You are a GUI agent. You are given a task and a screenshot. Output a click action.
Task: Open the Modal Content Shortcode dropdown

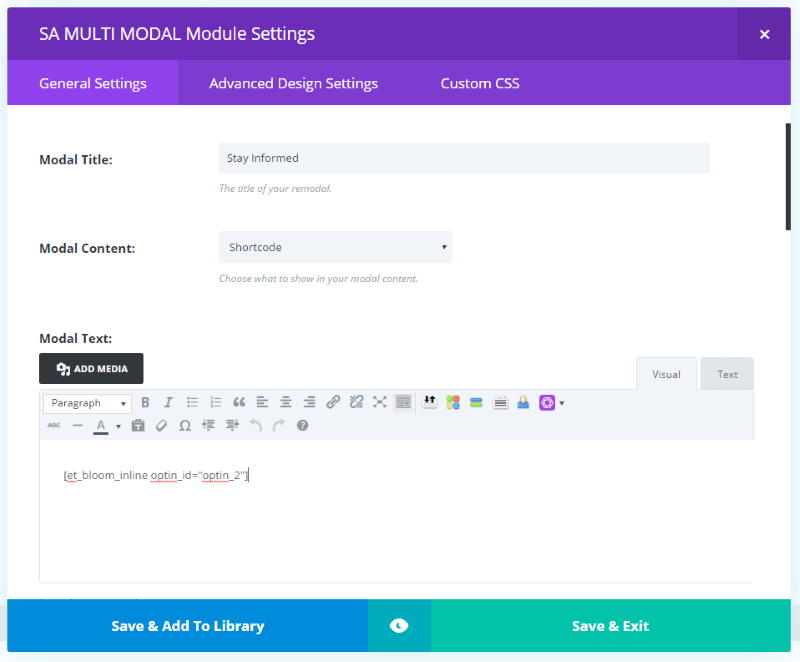[335, 247]
